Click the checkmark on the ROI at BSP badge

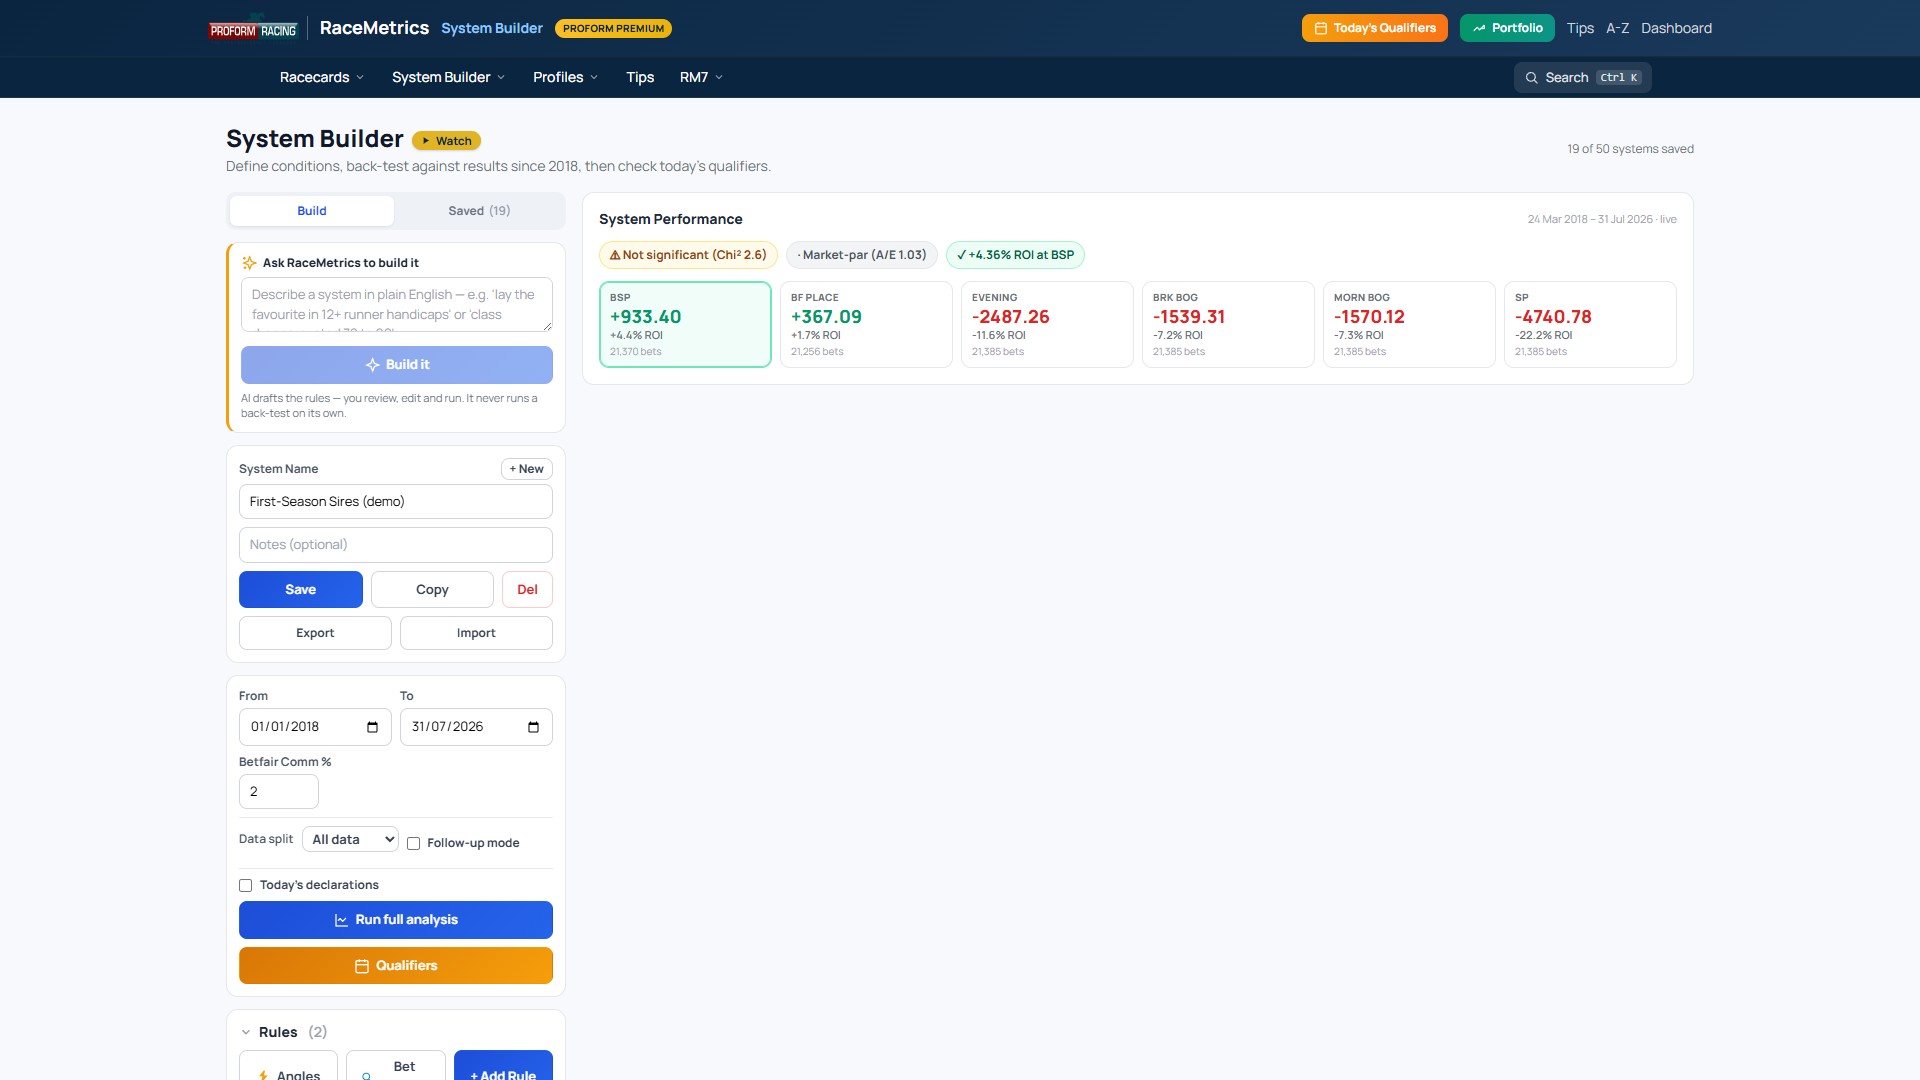pyautogui.click(x=961, y=255)
